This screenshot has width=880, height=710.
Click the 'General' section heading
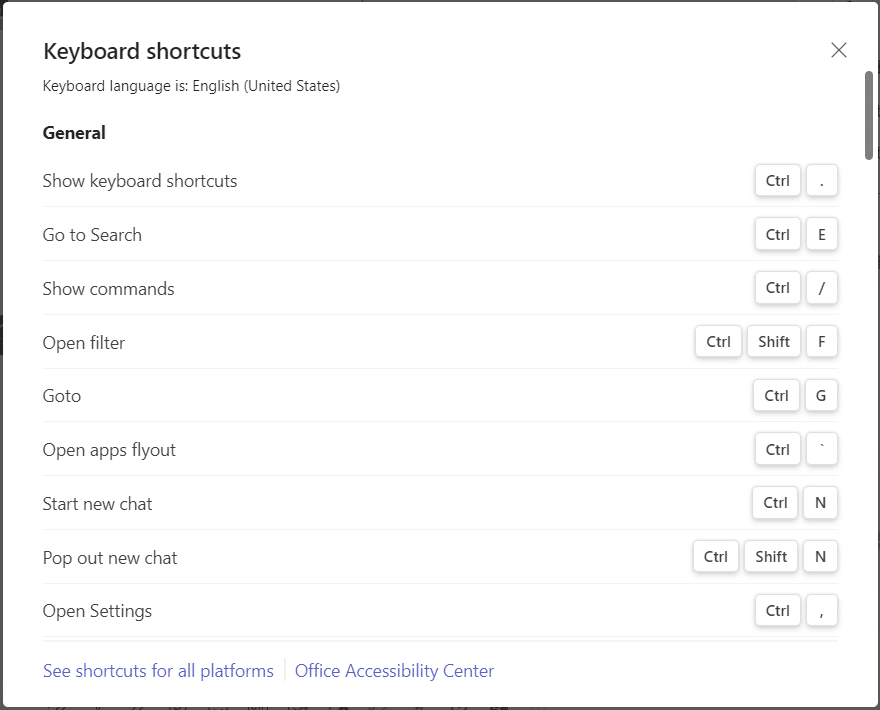(x=74, y=133)
